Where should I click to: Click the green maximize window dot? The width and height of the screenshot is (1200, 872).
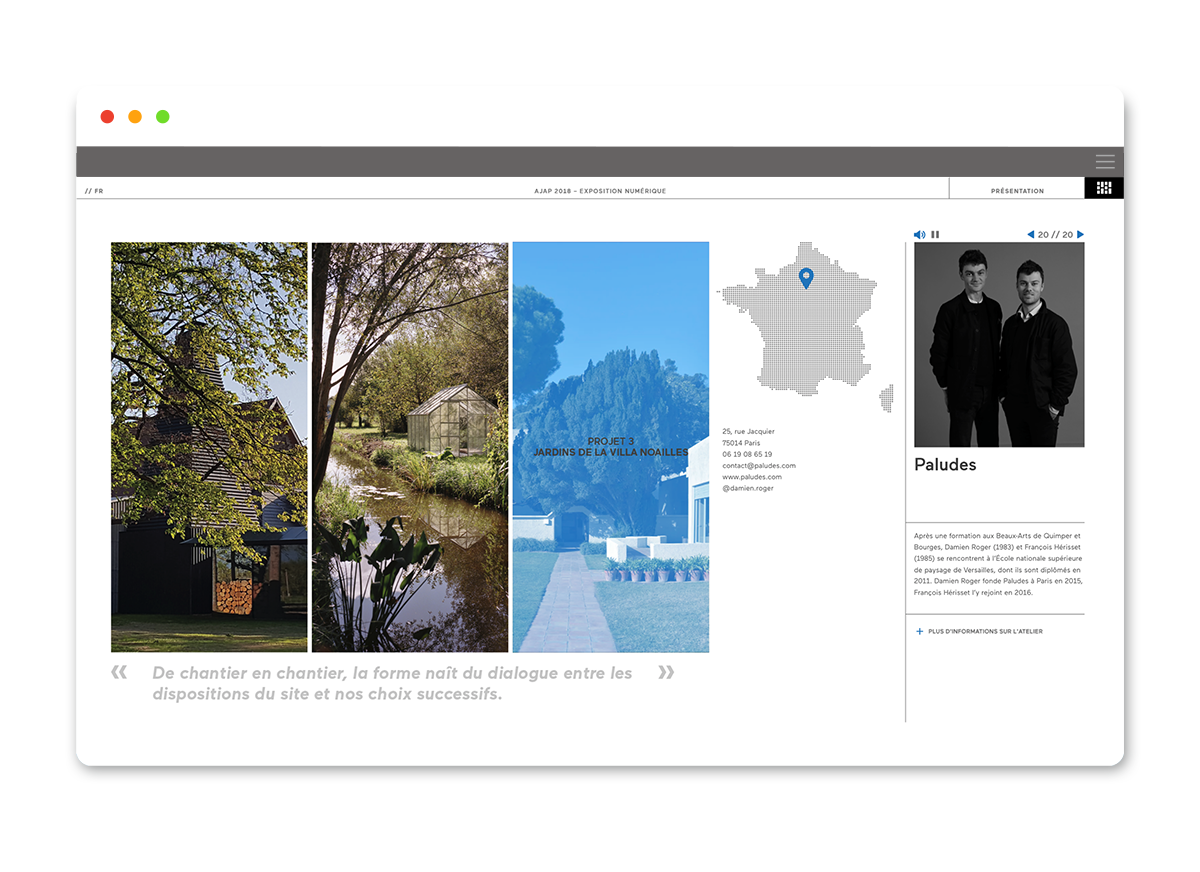(x=163, y=117)
